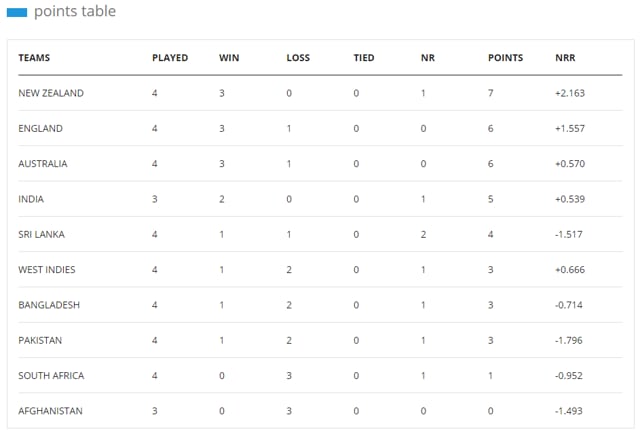The width and height of the screenshot is (640, 434).
Task: Click the blue bar beside points table
Action: (x=17, y=13)
